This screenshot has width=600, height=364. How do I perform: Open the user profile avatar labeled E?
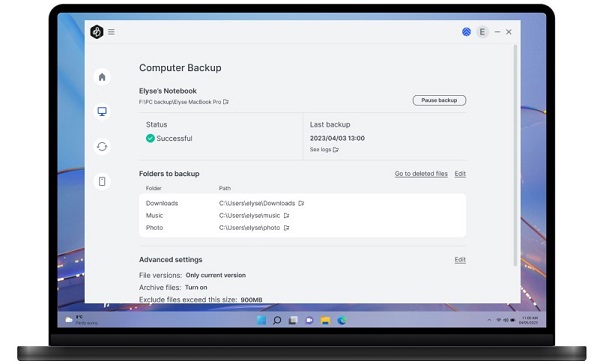[x=482, y=32]
